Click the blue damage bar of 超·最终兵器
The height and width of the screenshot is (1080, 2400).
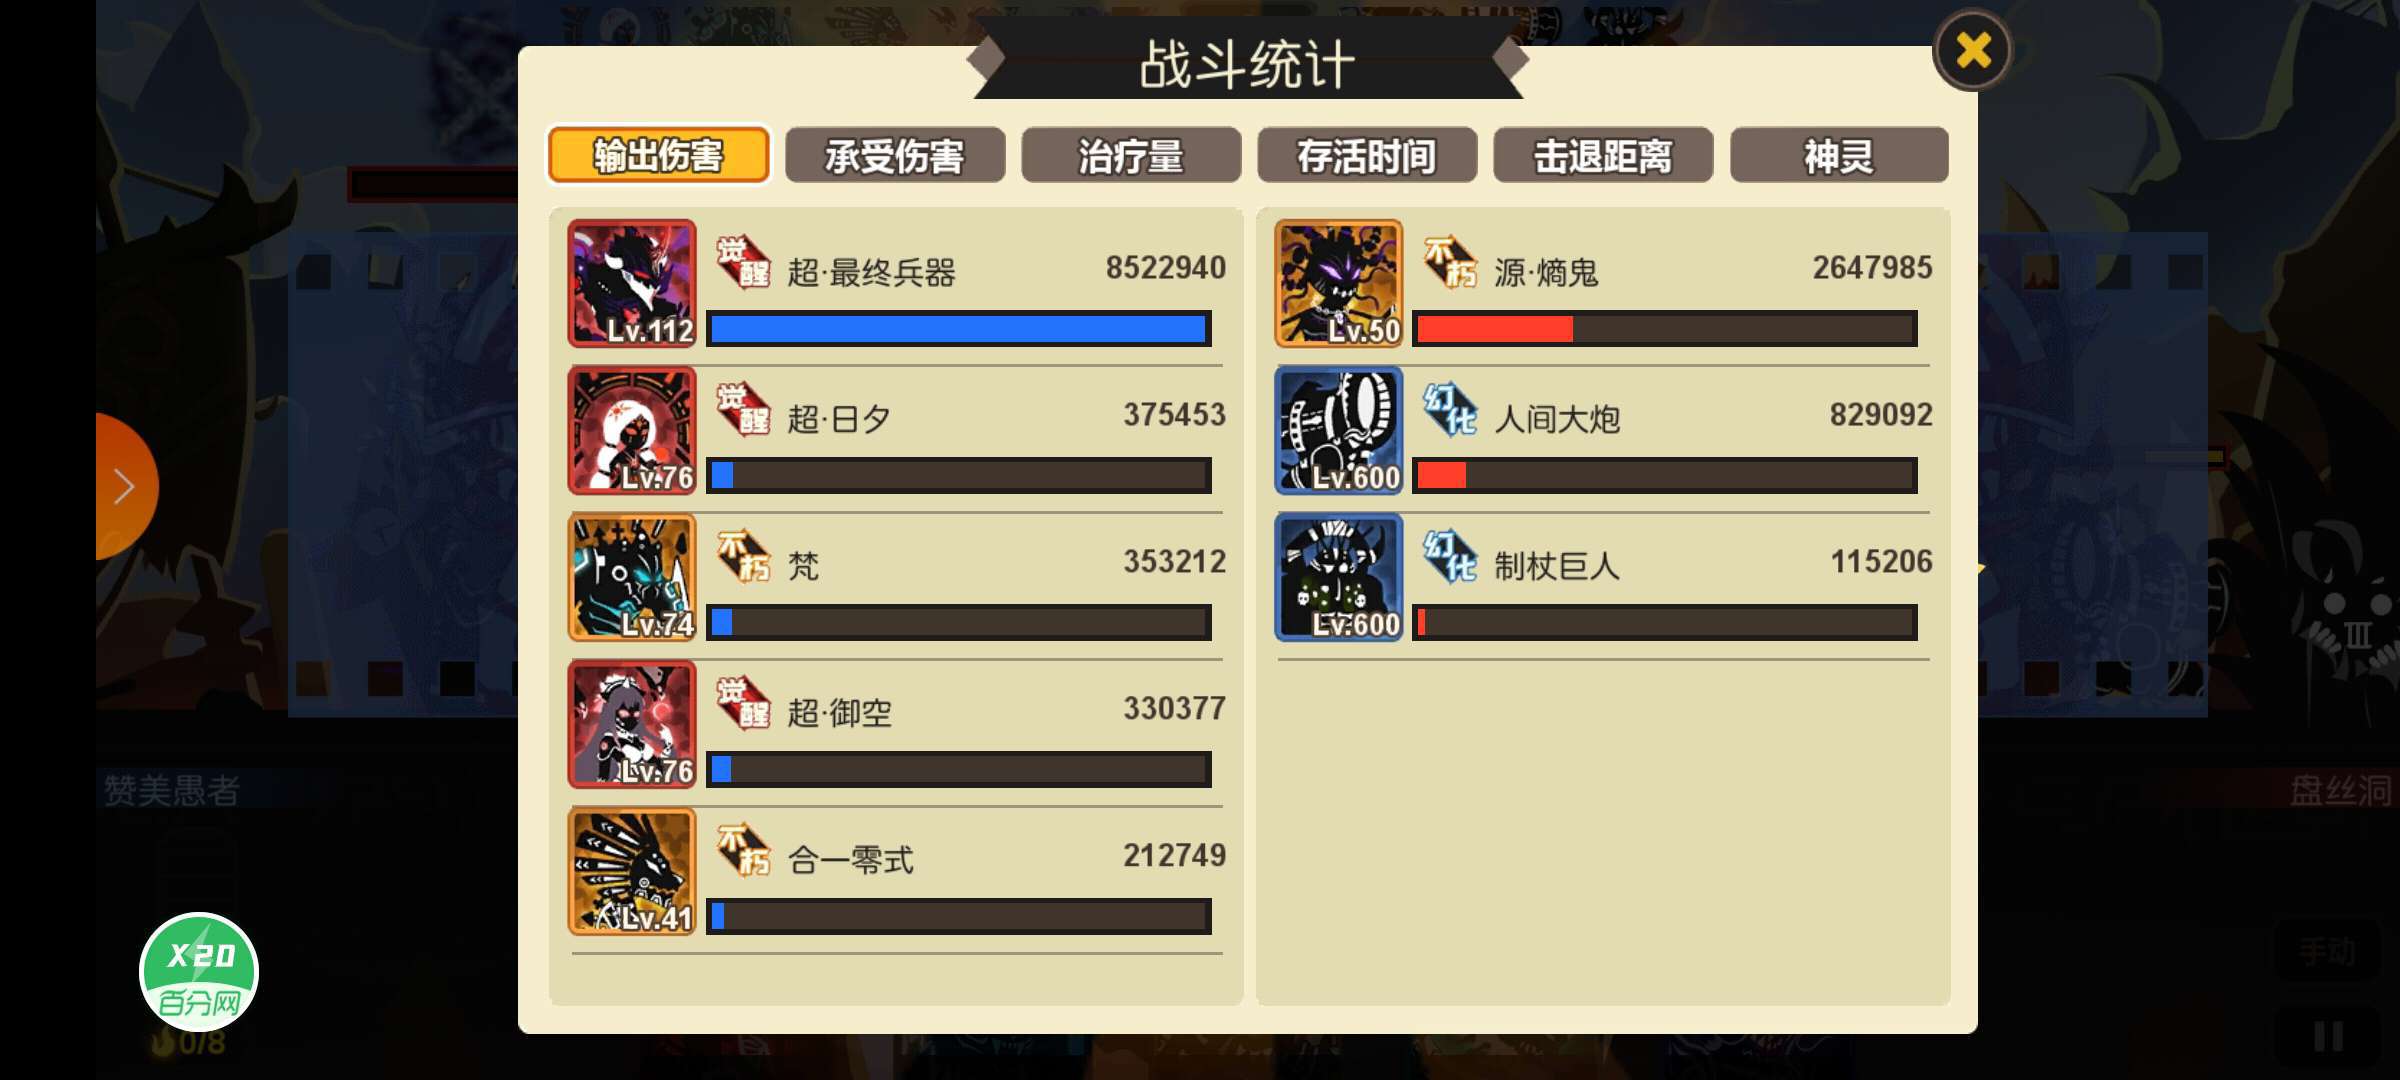pyautogui.click(x=959, y=329)
